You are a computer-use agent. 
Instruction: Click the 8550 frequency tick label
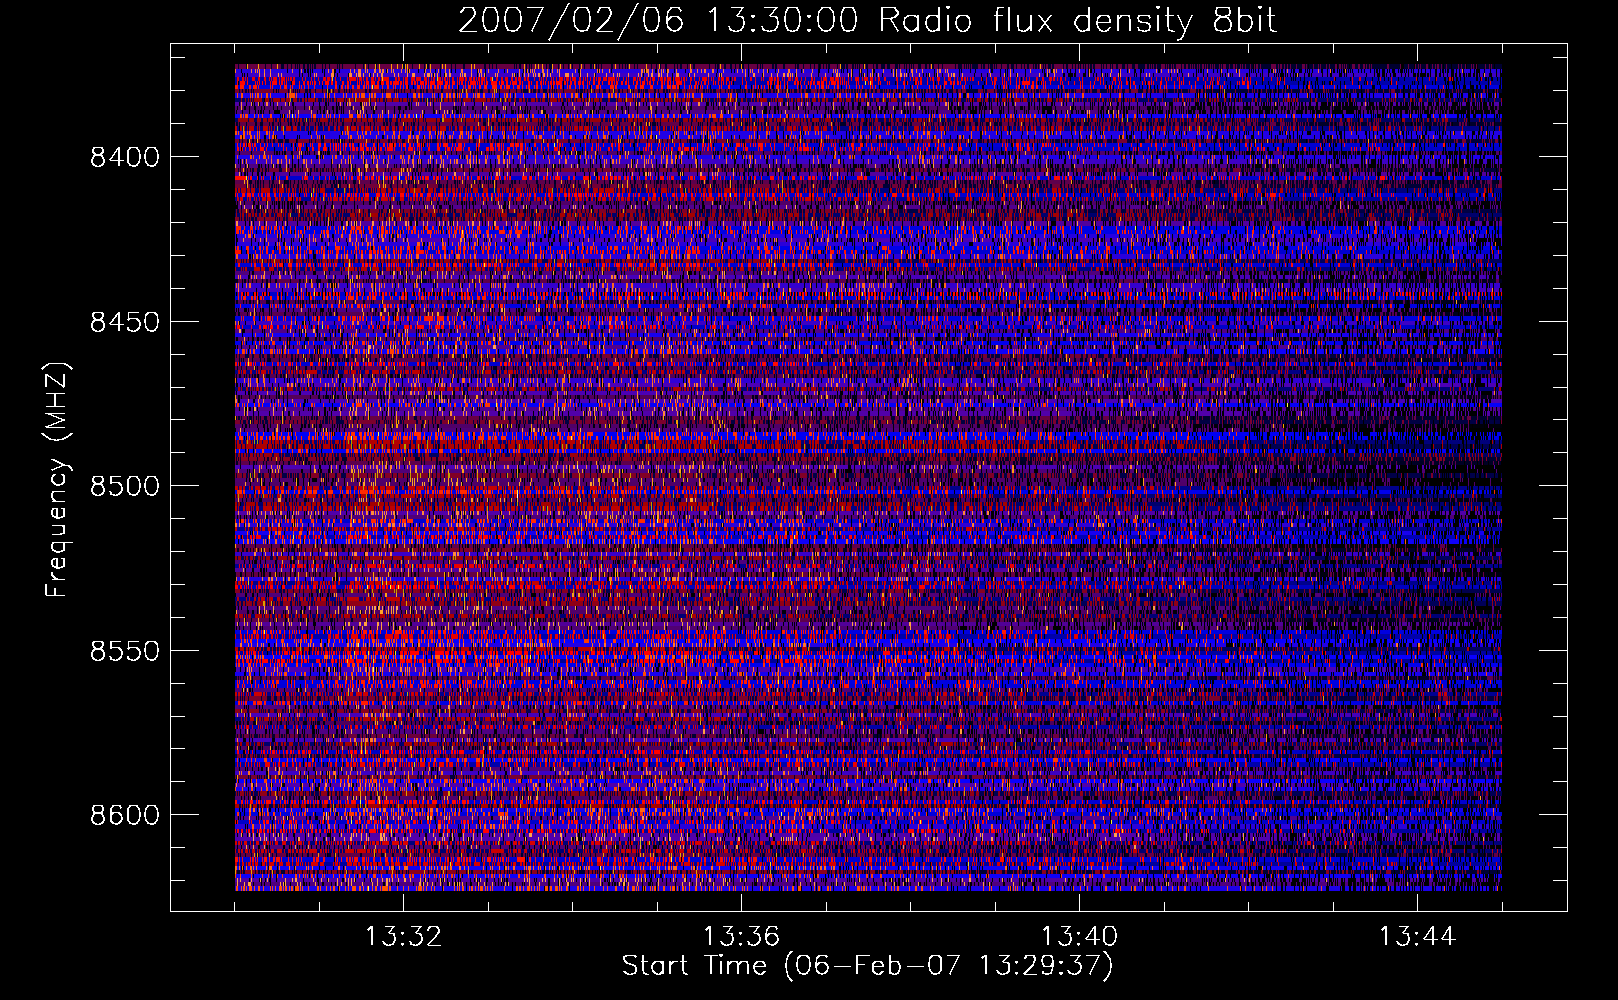124,651
